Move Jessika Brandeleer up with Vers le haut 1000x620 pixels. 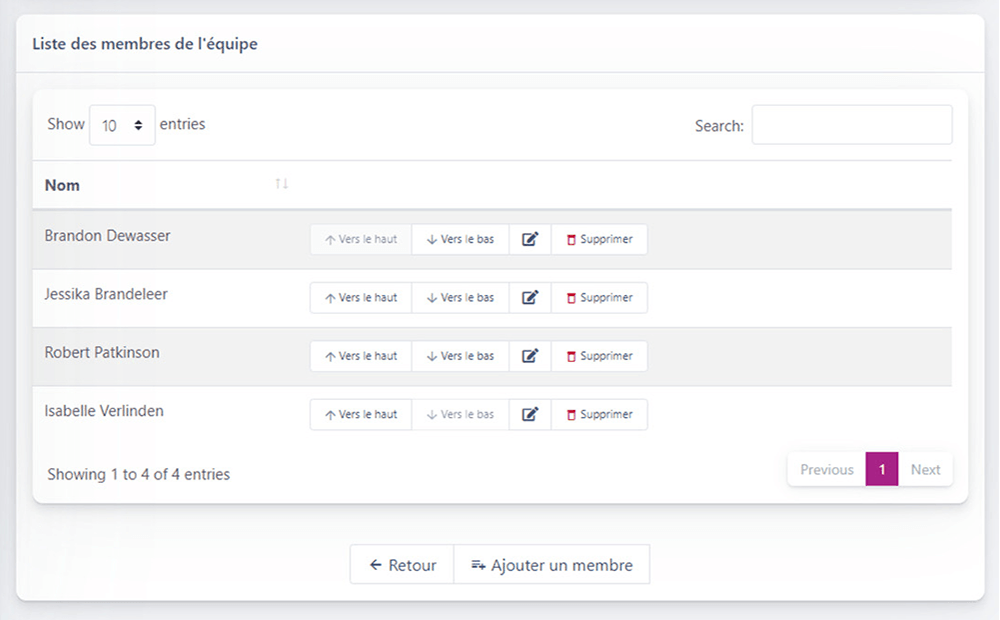361,297
